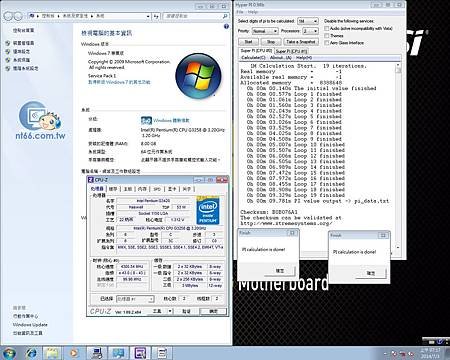
Task: Switch to the CPU-Z taskbar button
Action: click(140, 353)
